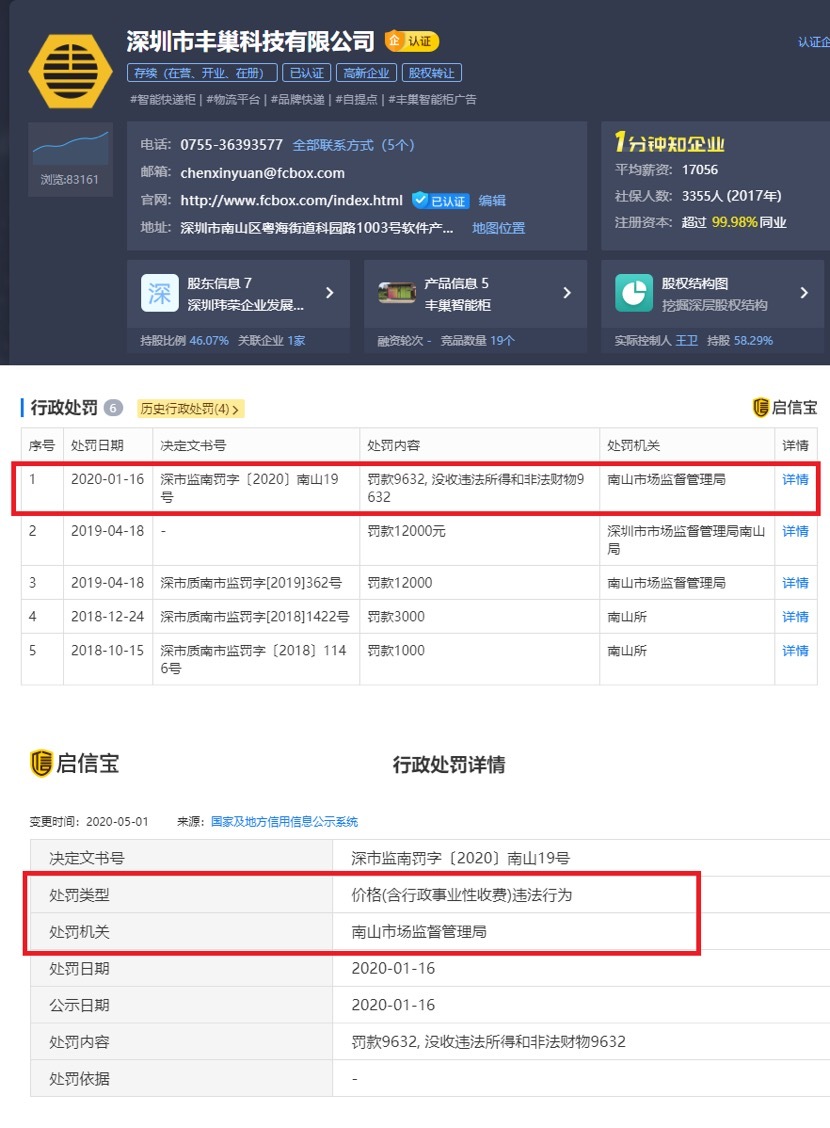The width and height of the screenshot is (830, 1128).
Task: Click the 决定文书号 column header
Action: [x=193, y=445]
